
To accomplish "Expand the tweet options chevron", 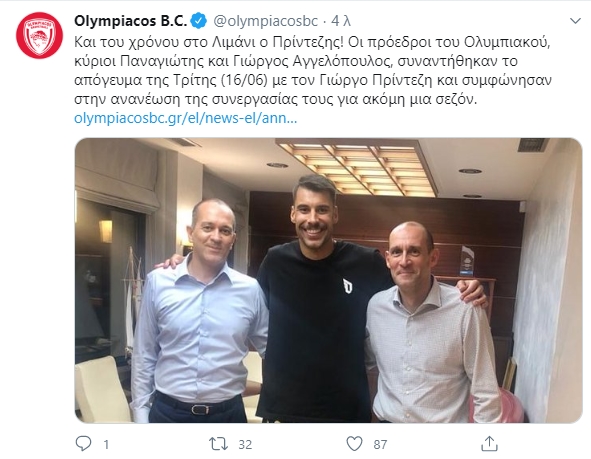I will [575, 21].
